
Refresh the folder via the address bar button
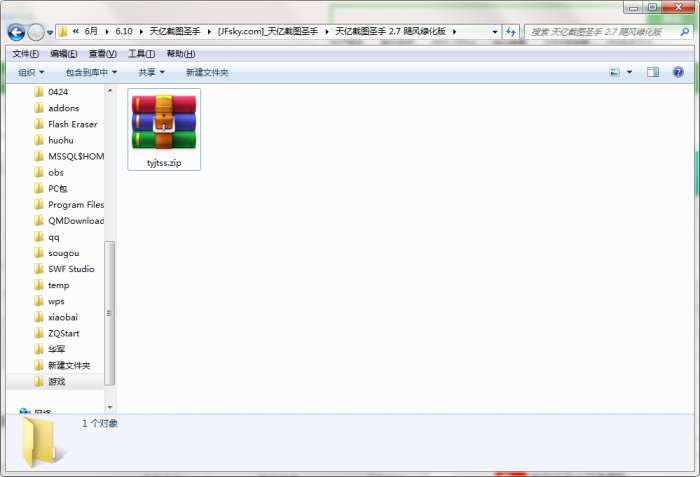coord(511,32)
